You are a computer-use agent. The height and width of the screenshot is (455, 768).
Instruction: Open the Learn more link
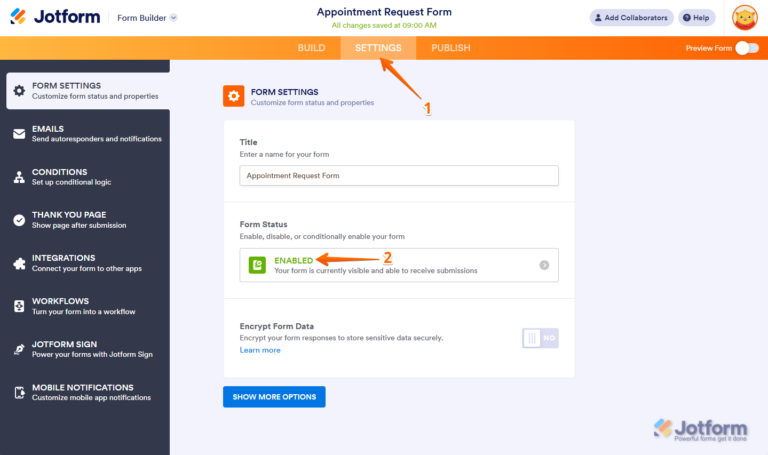click(260, 350)
